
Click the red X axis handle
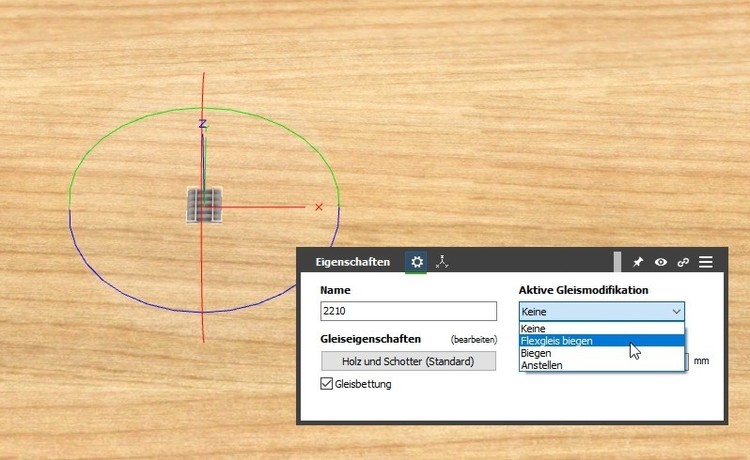pyautogui.click(x=319, y=207)
